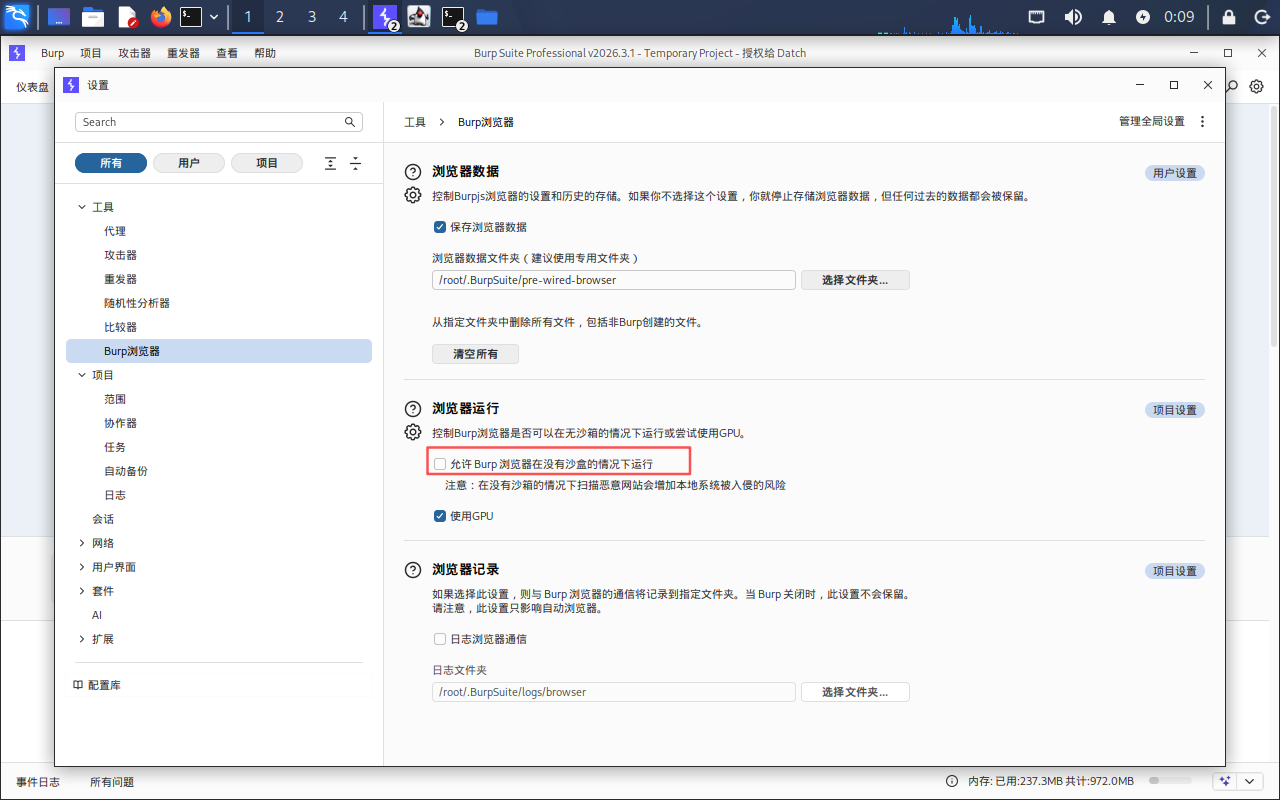Click 选择文件夹 for browser data folder
1280x800 pixels.
(x=855, y=280)
